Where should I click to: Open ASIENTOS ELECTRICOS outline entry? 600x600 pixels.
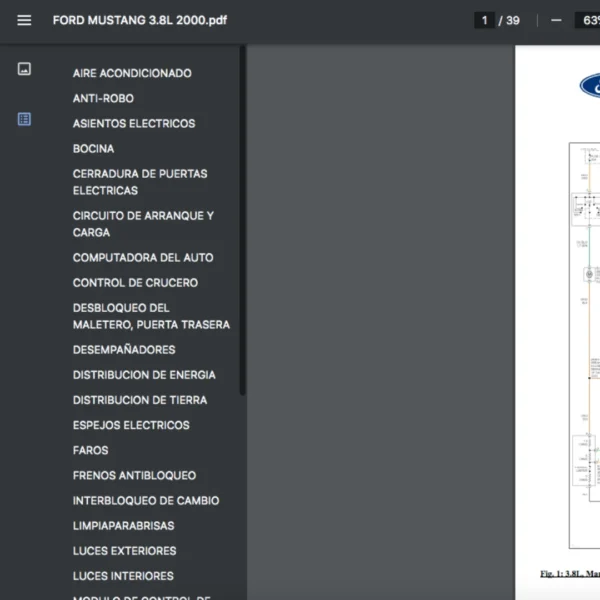(x=134, y=123)
